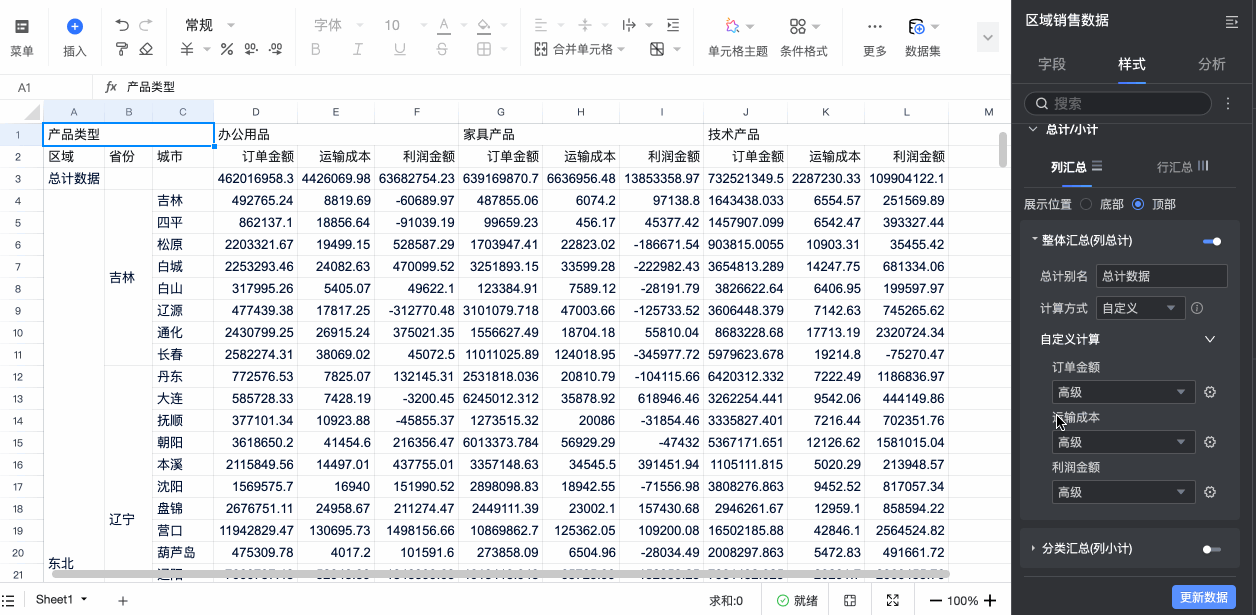
Task: Click increase decimal places icon
Action: coord(275,48)
